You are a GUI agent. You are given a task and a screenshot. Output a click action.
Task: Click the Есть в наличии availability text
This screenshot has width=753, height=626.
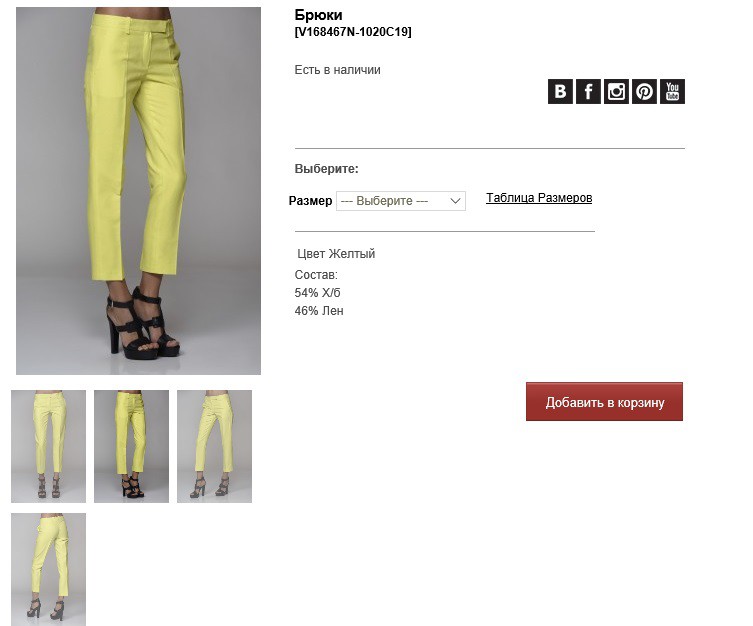(x=338, y=70)
